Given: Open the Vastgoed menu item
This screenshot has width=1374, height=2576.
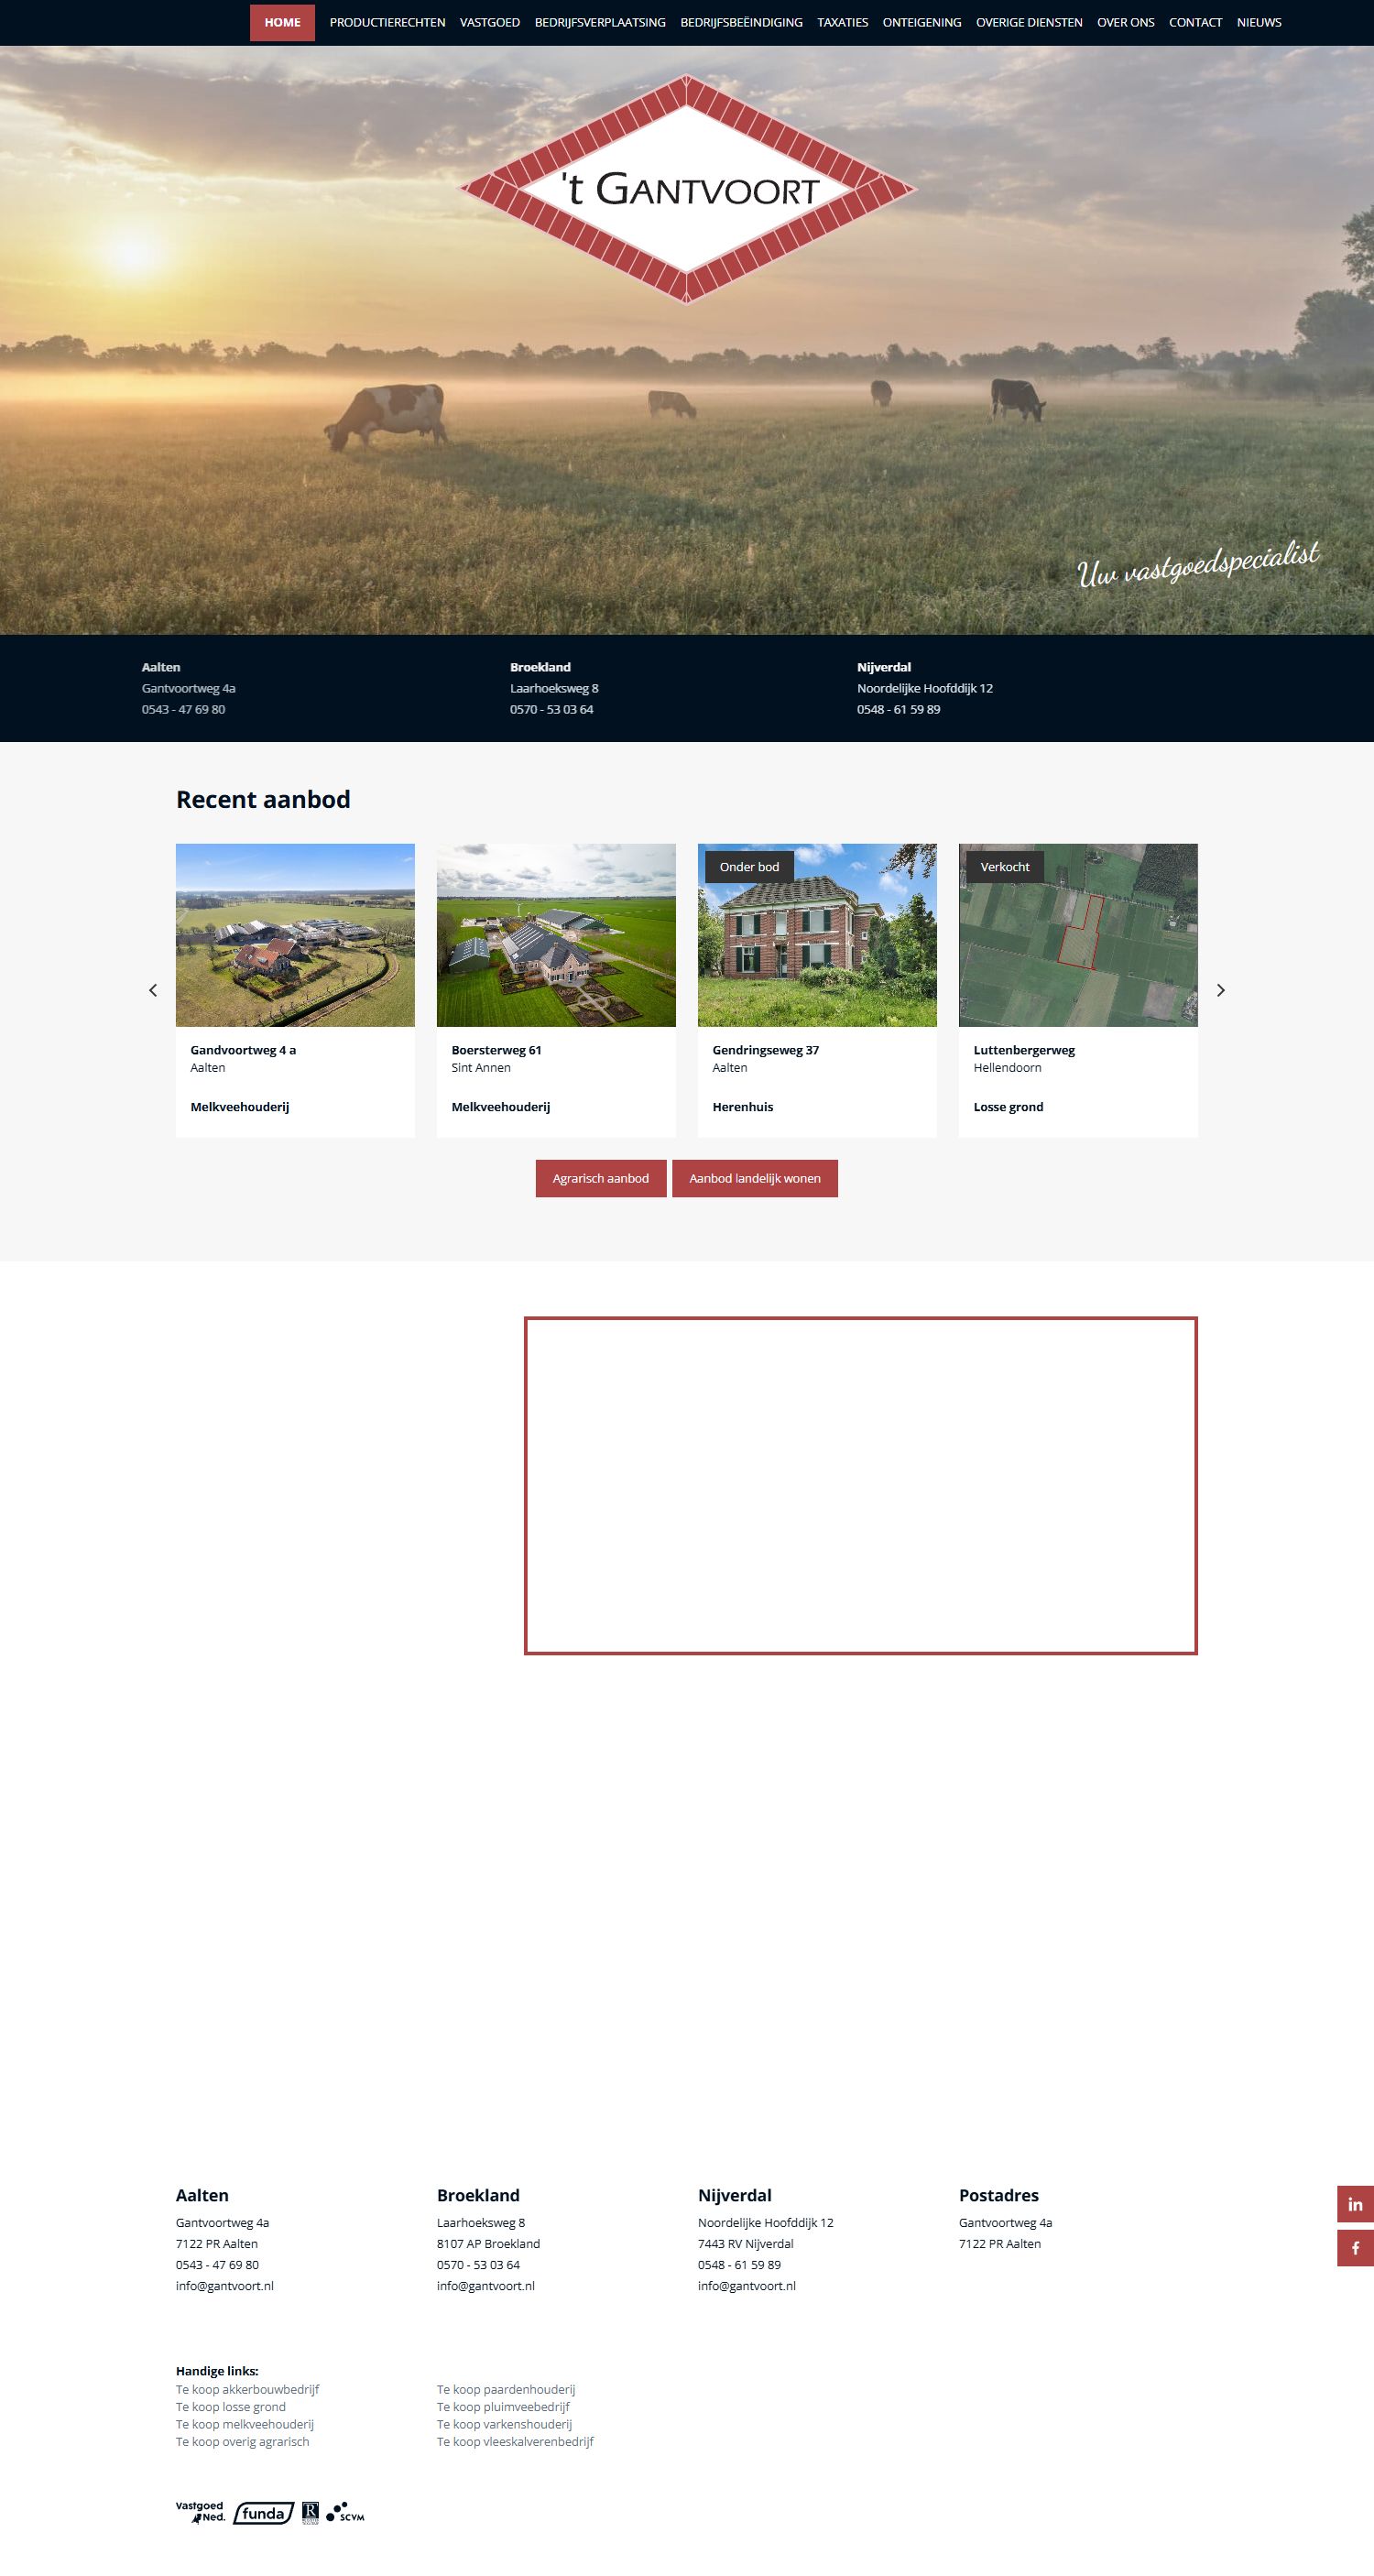Looking at the screenshot, I should pyautogui.click(x=489, y=22).
